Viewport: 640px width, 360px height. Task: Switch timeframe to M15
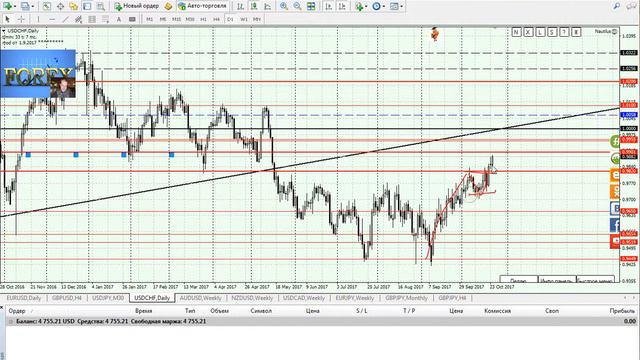pos(176,19)
